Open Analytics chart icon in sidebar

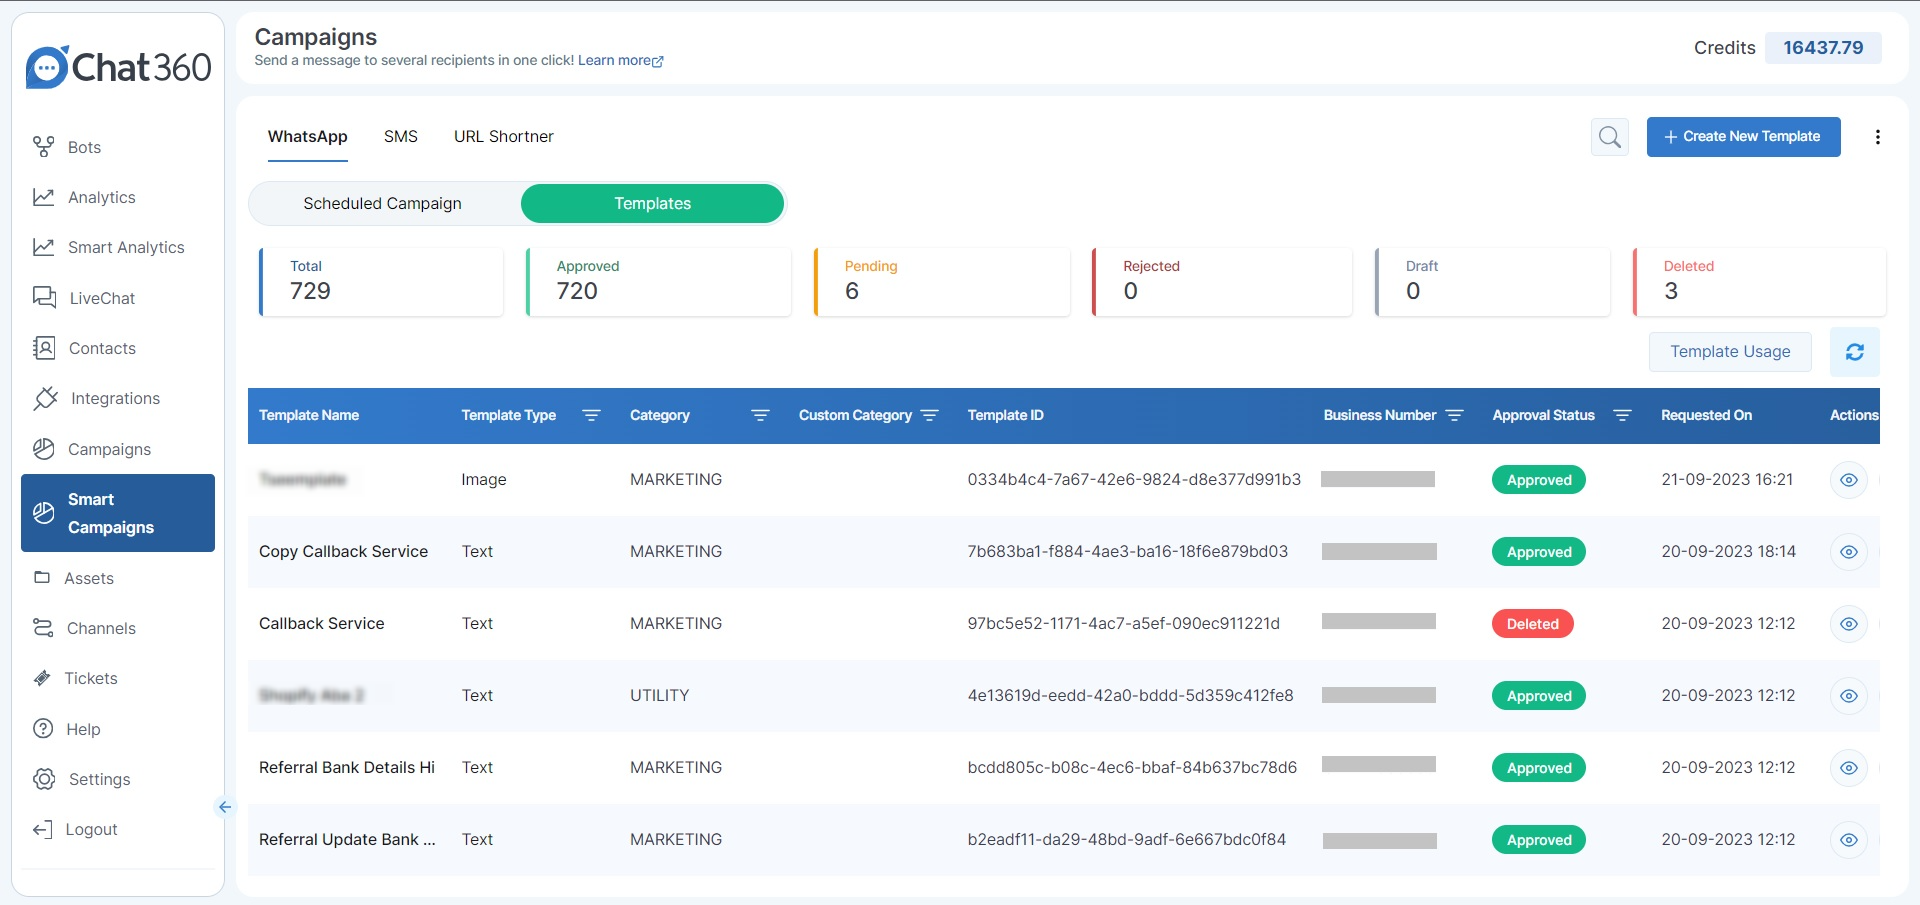pyautogui.click(x=43, y=197)
